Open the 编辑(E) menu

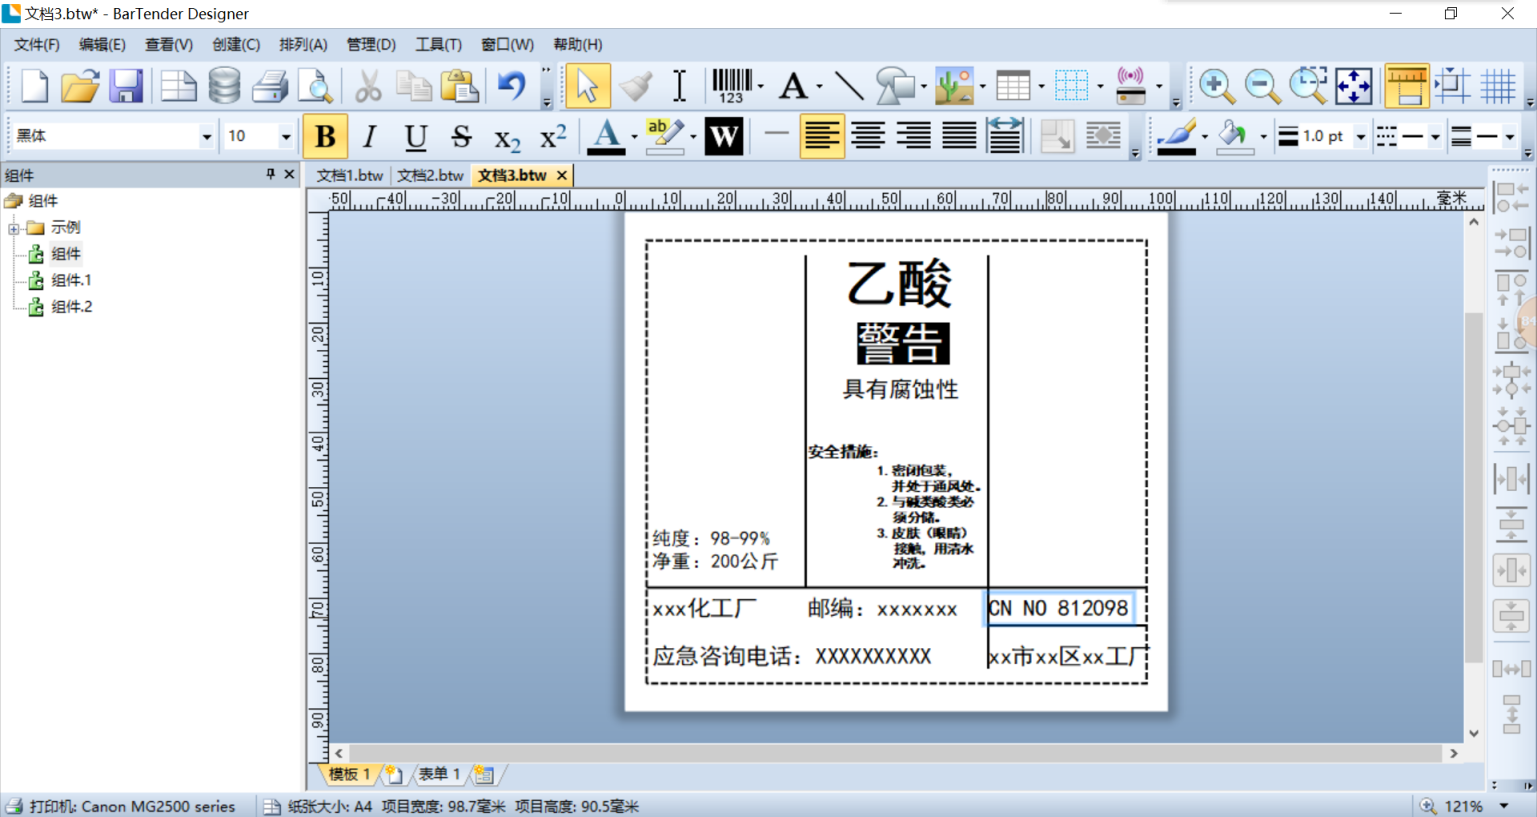click(x=102, y=44)
